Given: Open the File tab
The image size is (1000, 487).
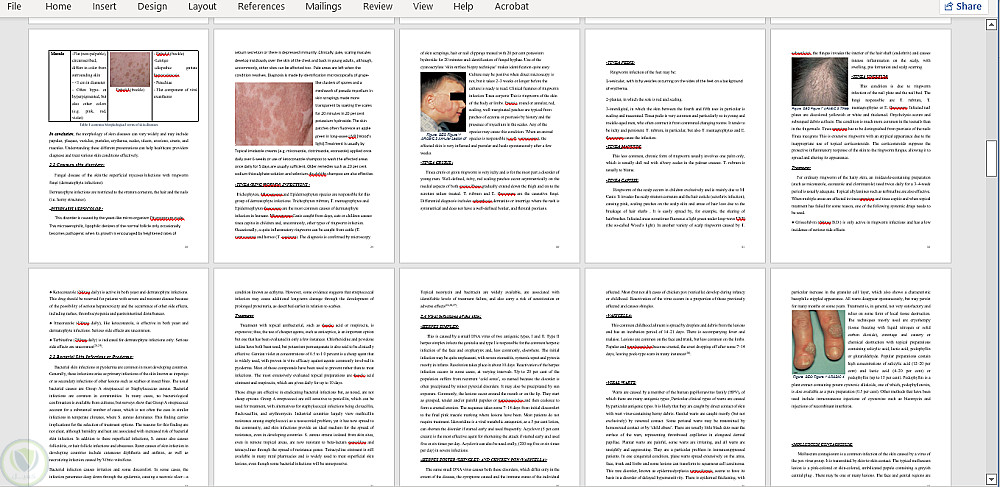Looking at the screenshot, I should point(14,6).
